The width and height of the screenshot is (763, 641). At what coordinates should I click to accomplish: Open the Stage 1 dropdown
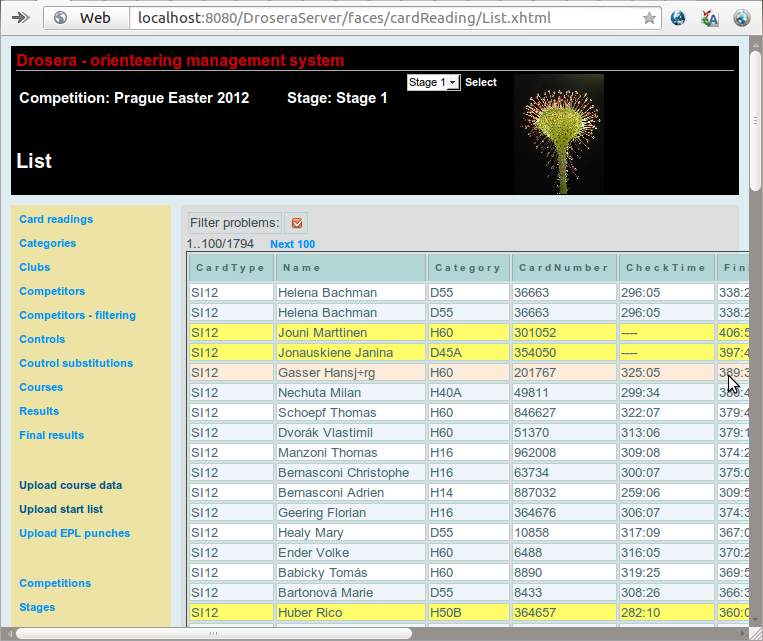[x=433, y=82]
